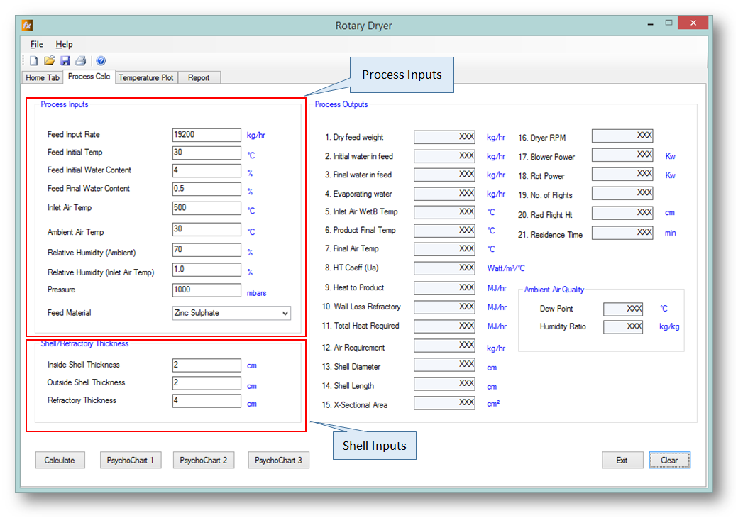Screen dimensions: 736x517
Task: Open the Feed Material dropdown
Action: [231, 313]
